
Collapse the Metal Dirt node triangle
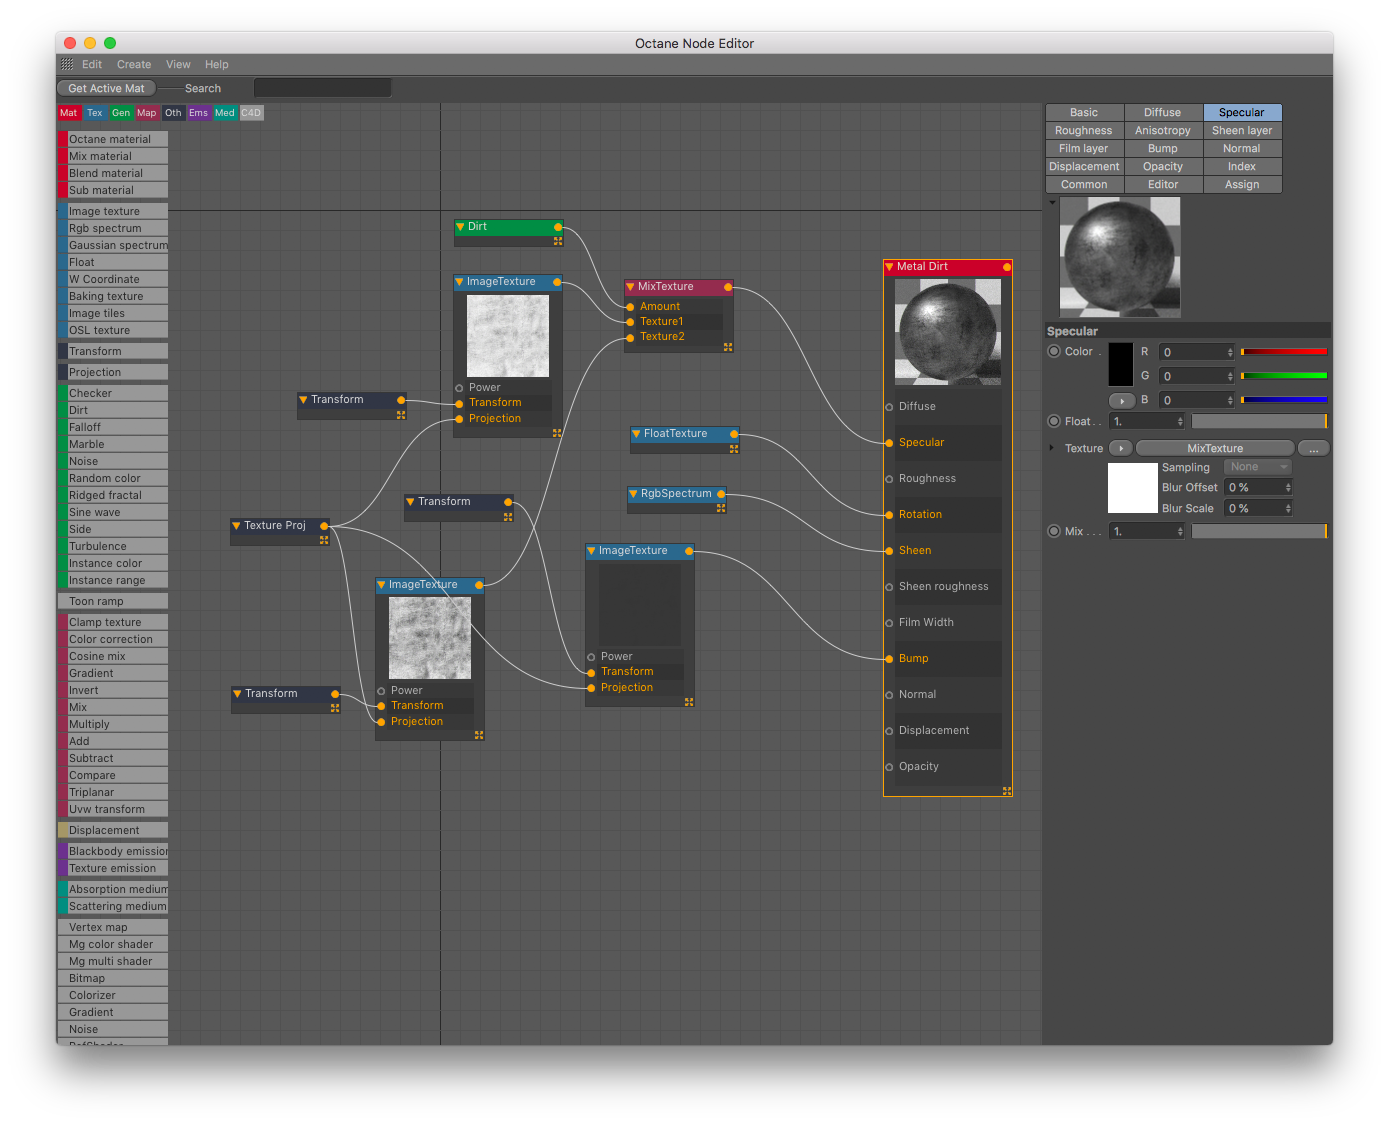click(889, 267)
